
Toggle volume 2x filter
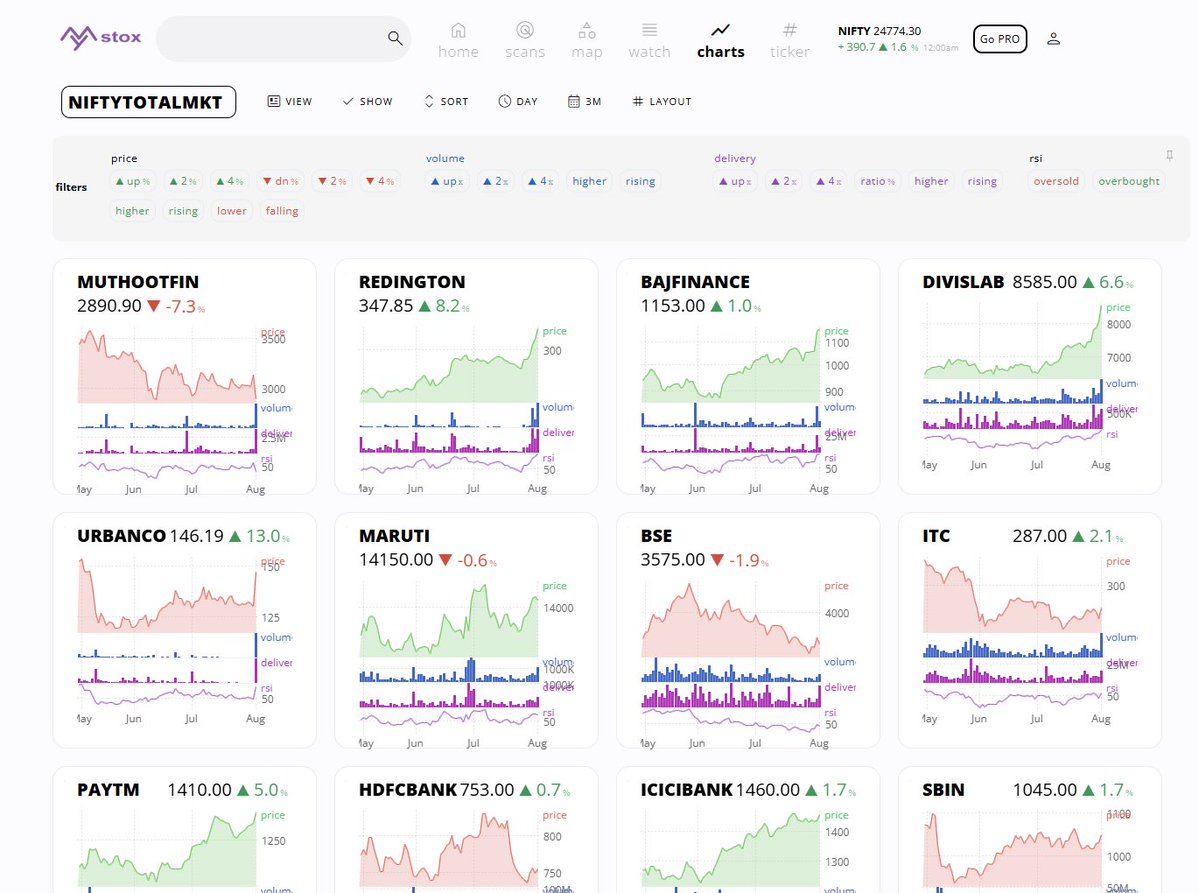496,181
